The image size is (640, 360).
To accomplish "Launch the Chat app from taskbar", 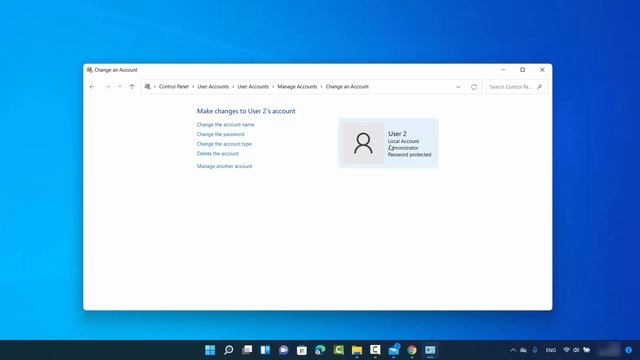I will pyautogui.click(x=284, y=350).
